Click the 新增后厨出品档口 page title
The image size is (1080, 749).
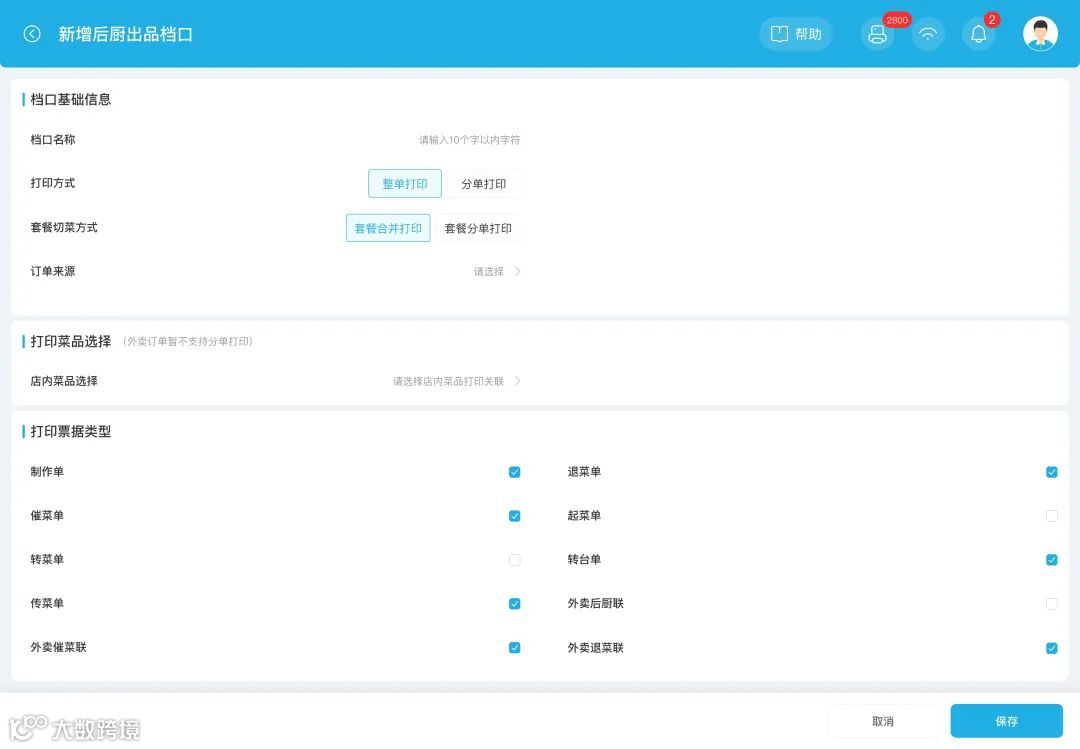click(125, 34)
